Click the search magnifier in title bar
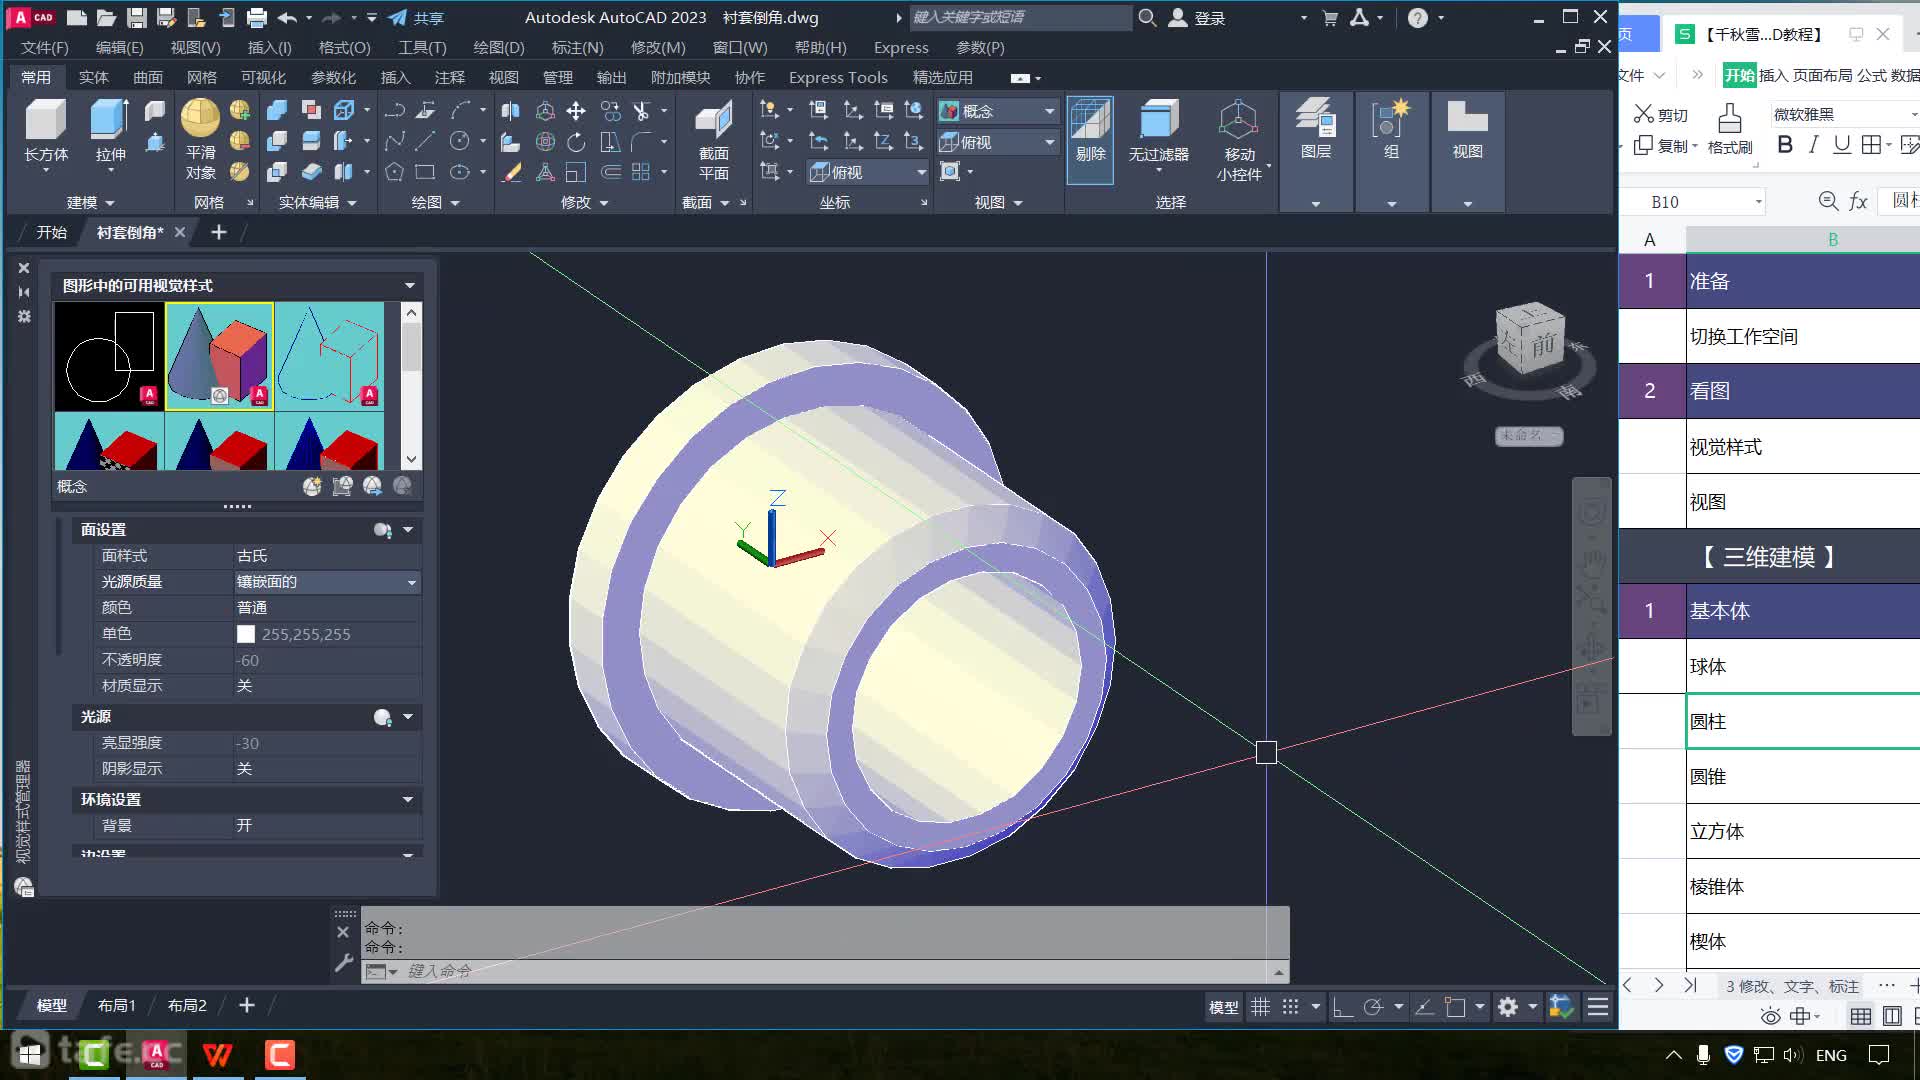 pos(1147,17)
